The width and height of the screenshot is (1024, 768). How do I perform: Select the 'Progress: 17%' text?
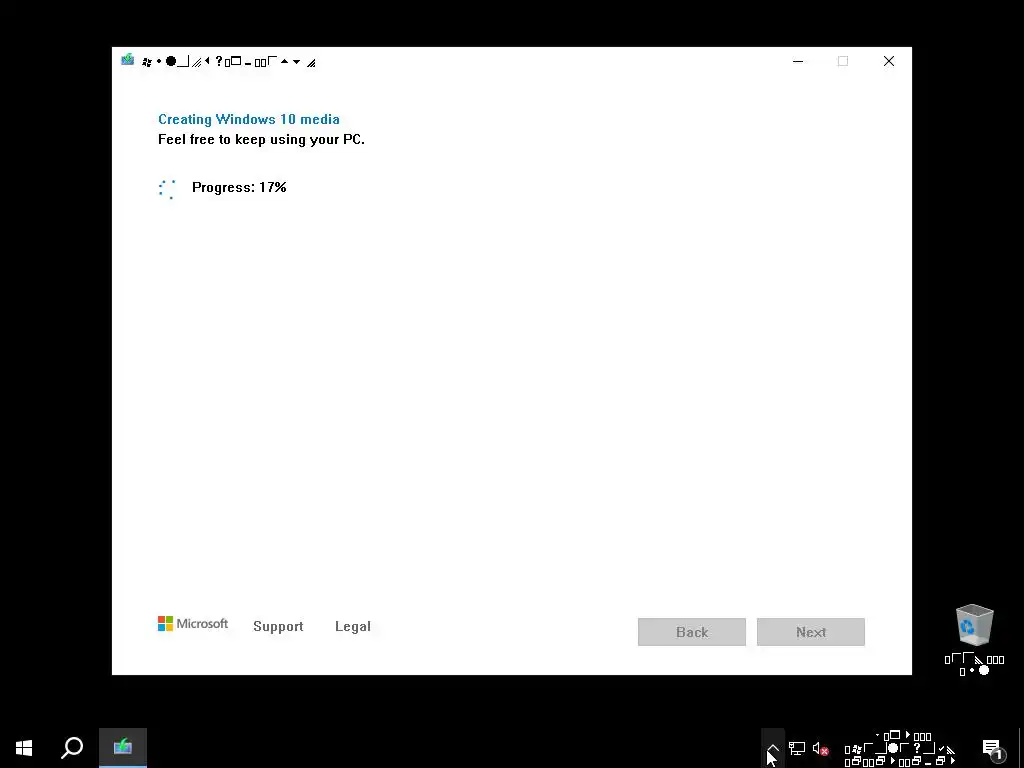click(239, 187)
